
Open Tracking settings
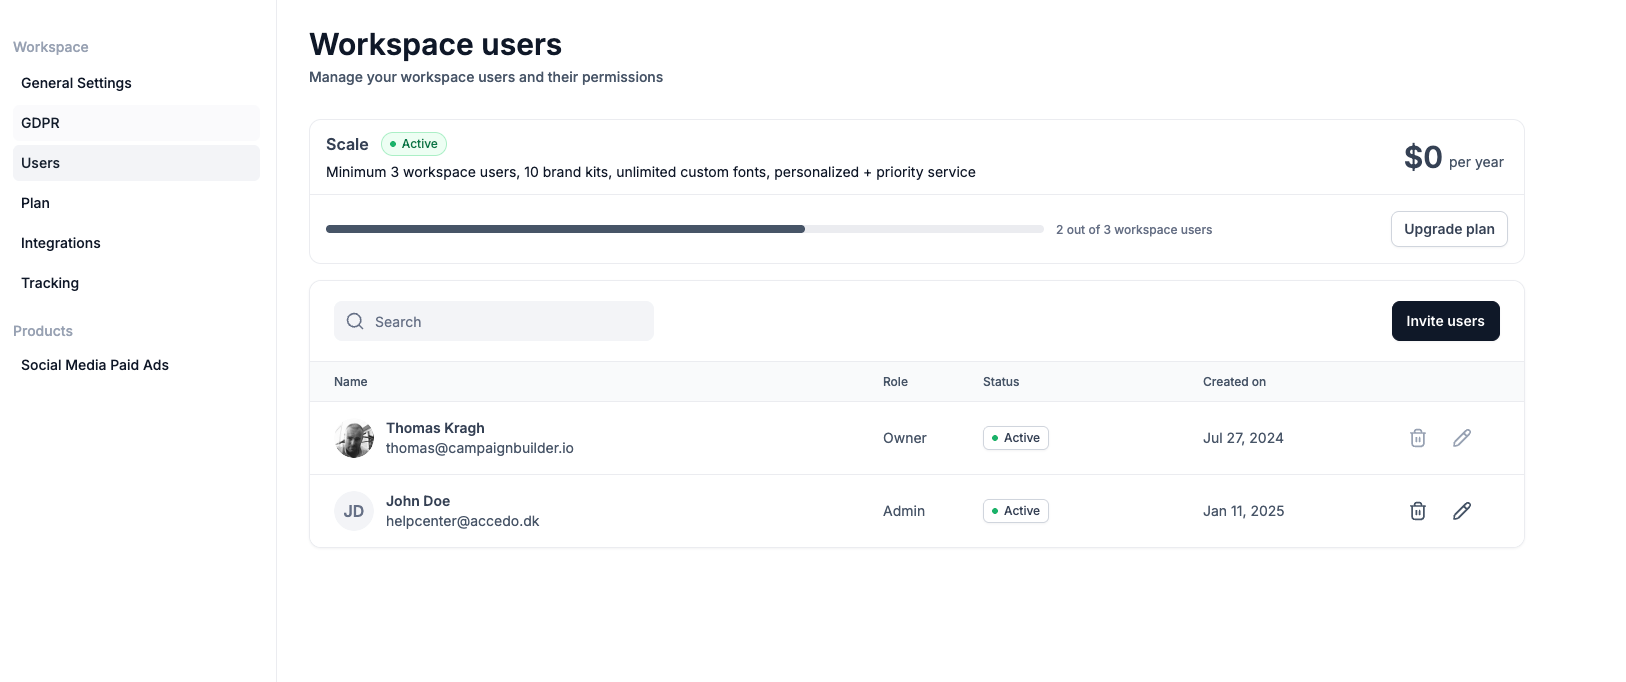point(50,283)
